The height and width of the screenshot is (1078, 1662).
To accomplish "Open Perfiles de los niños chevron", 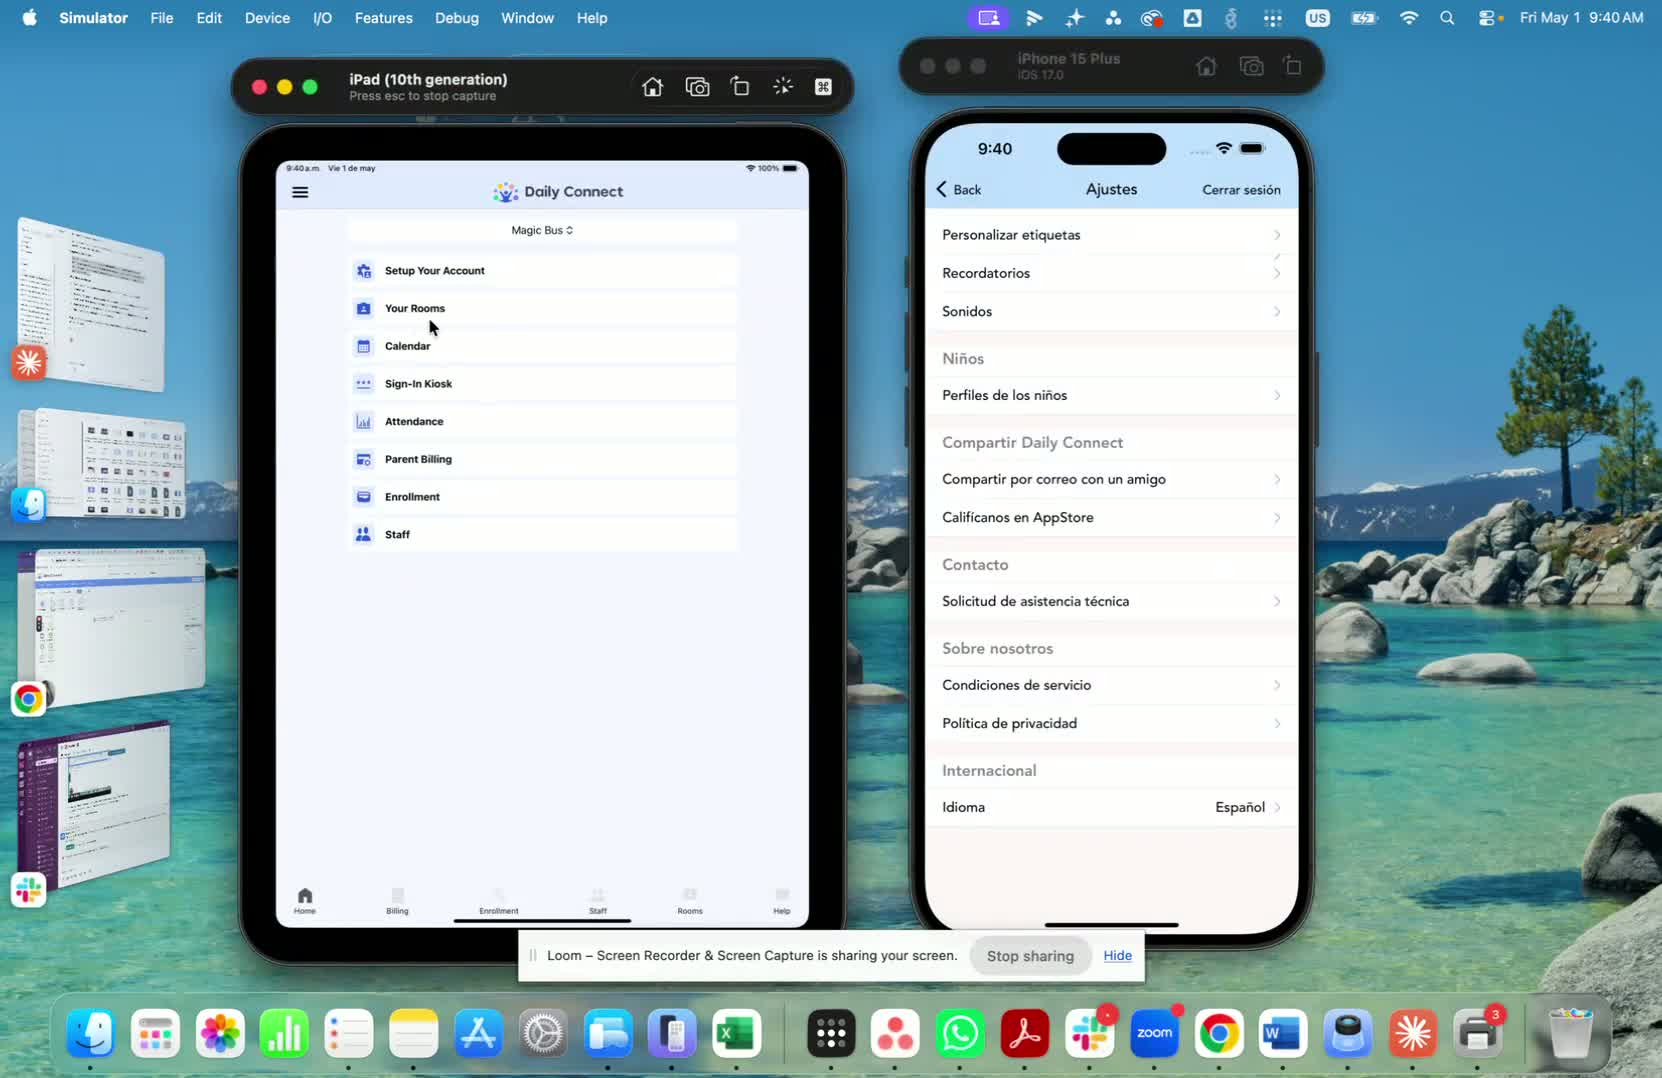I will (1277, 395).
